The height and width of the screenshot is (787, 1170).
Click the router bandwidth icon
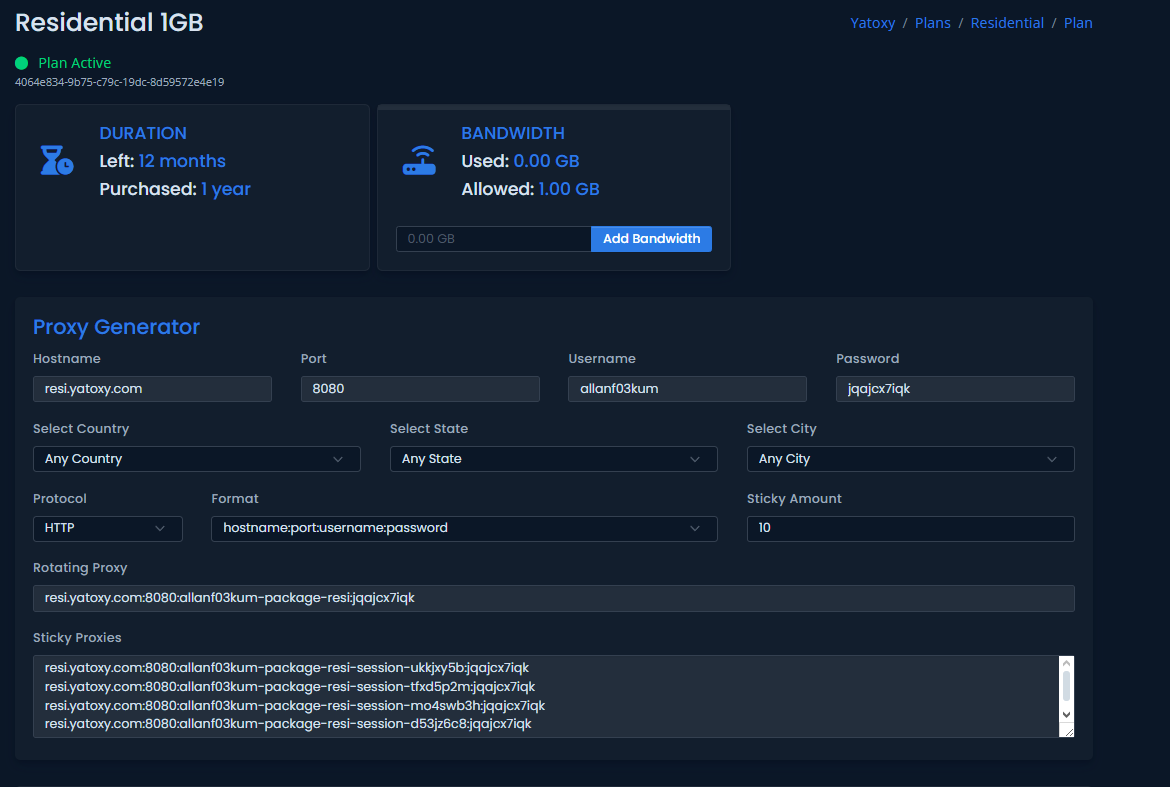pyautogui.click(x=419, y=160)
